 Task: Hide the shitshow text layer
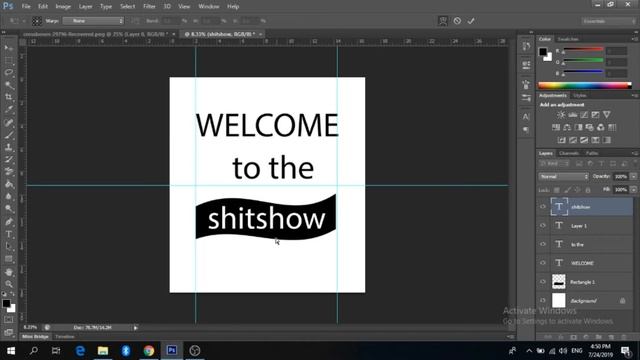pyautogui.click(x=543, y=207)
